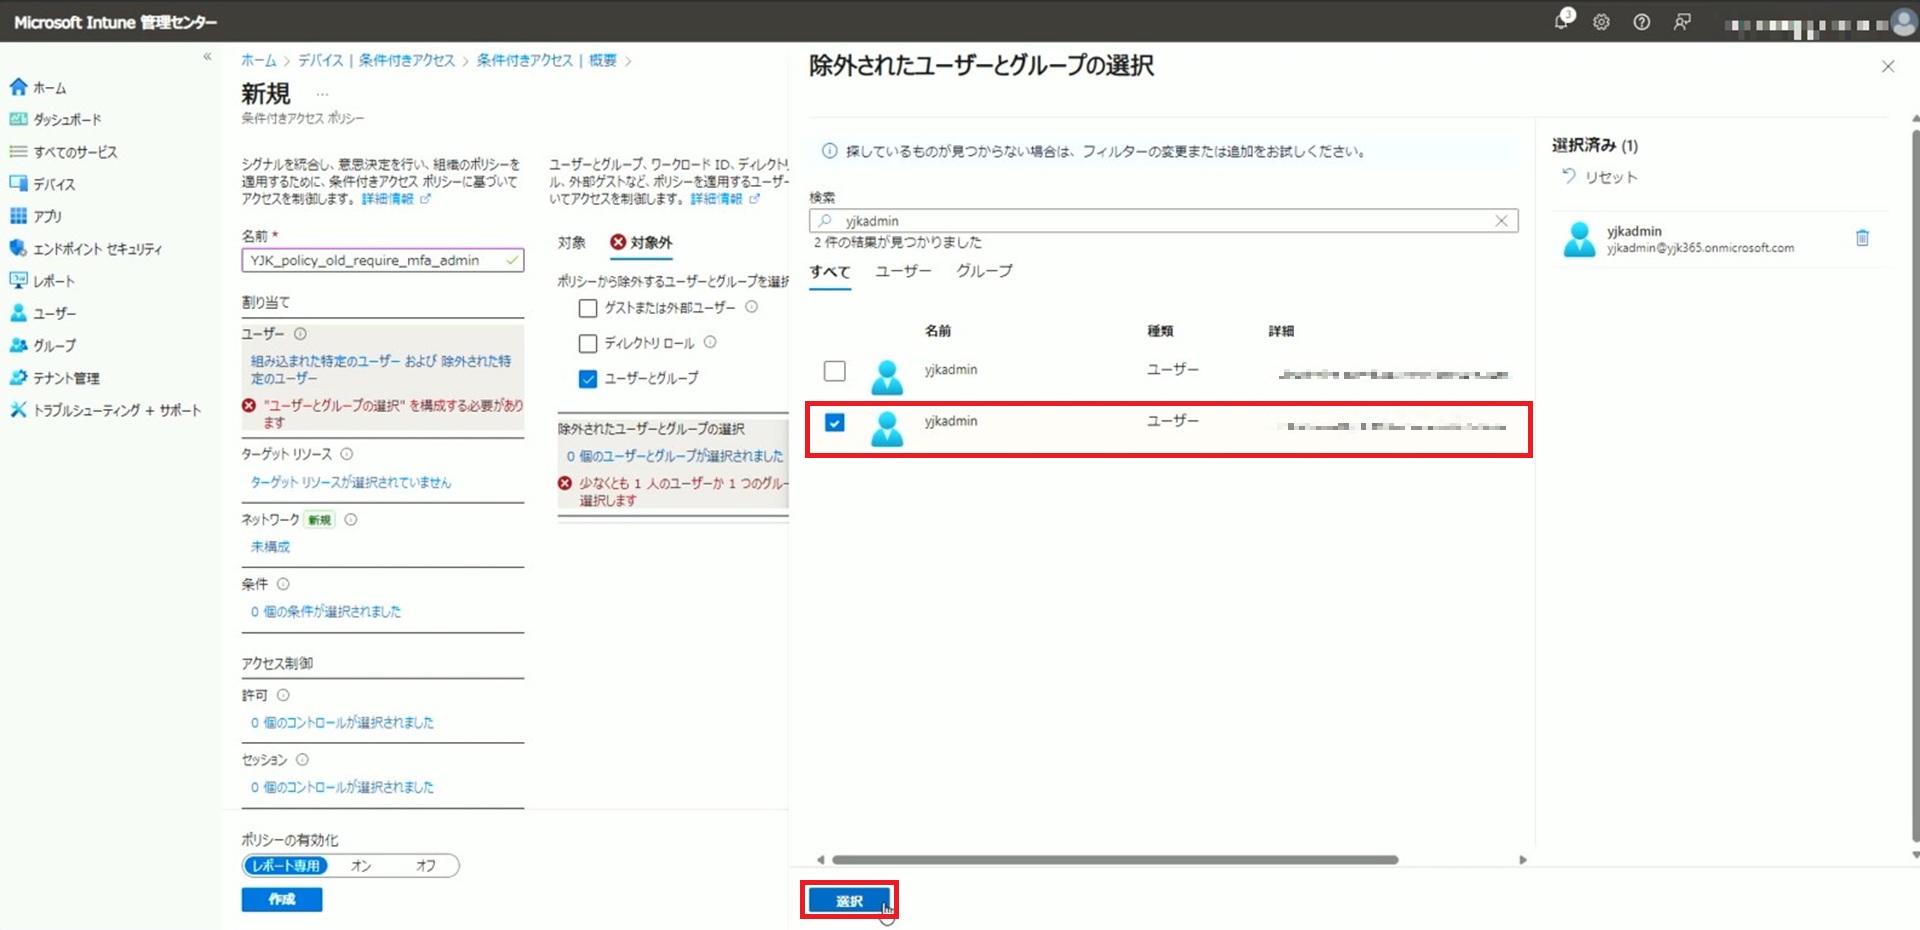Set policy state to オン
The image size is (1920, 930).
[x=361, y=866]
